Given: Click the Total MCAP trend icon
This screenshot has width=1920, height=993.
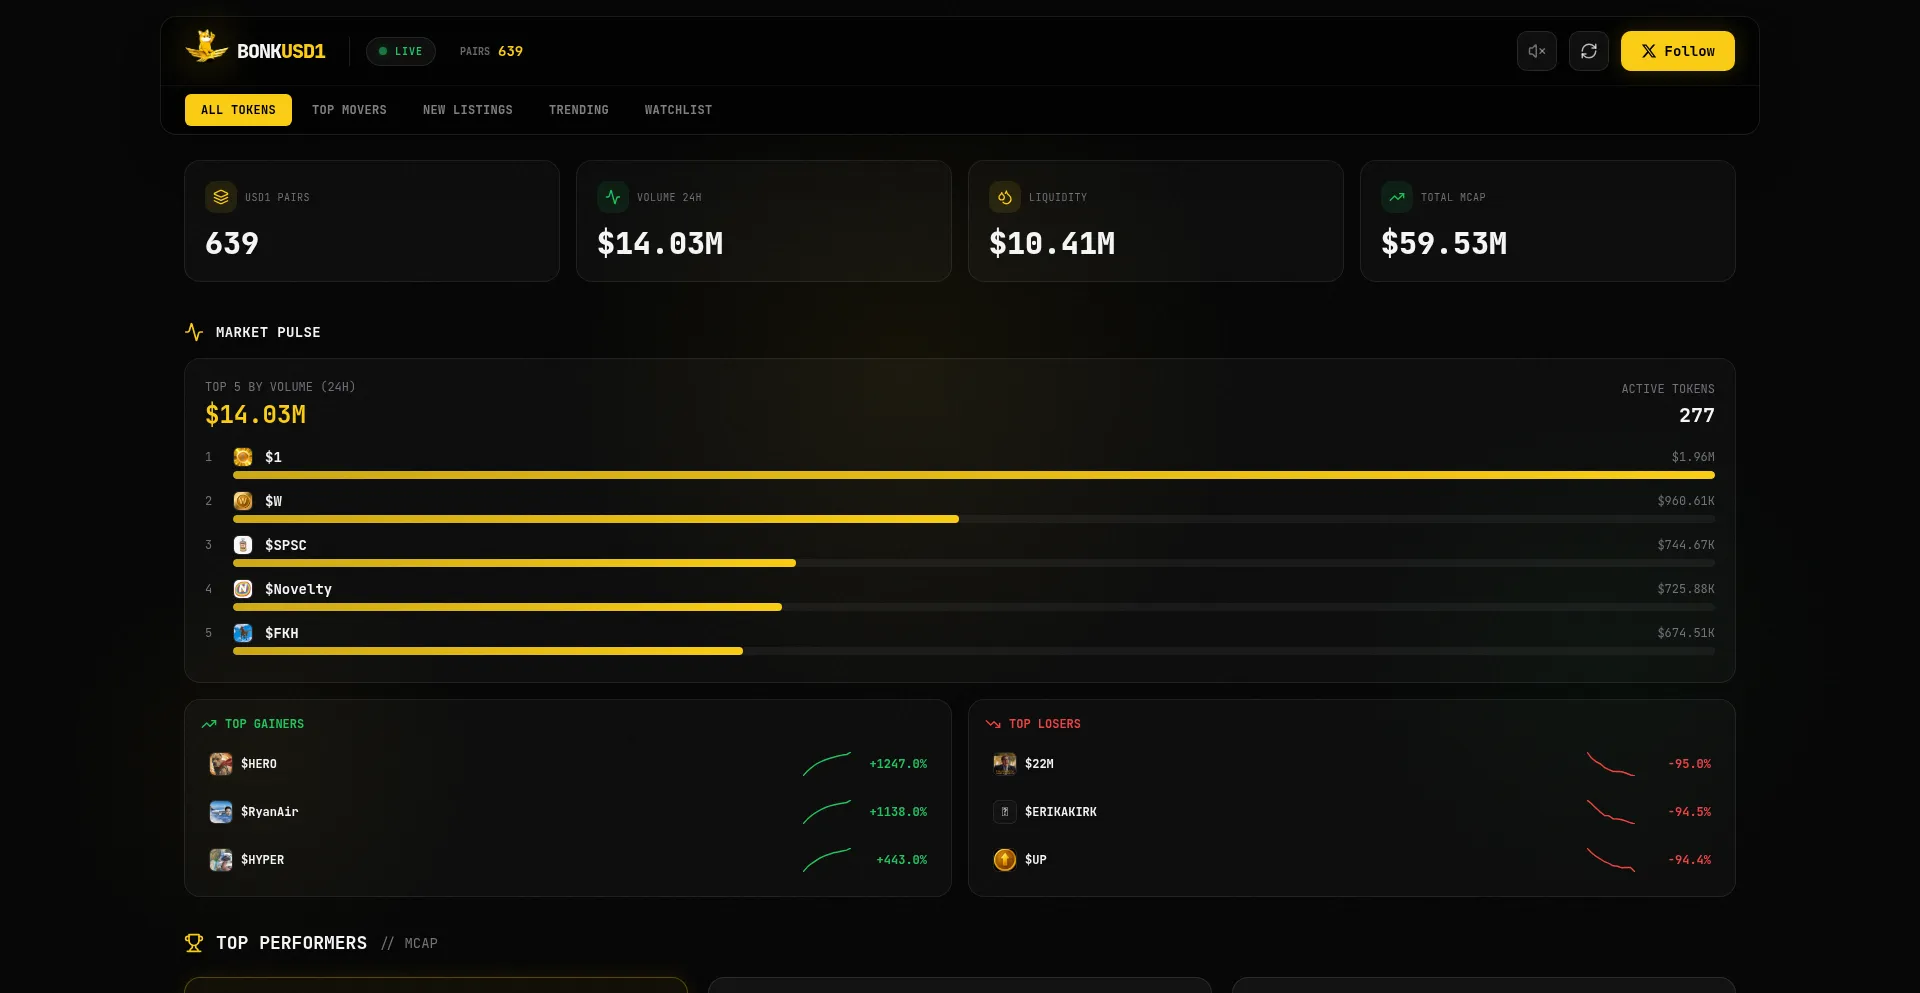Looking at the screenshot, I should 1397,197.
